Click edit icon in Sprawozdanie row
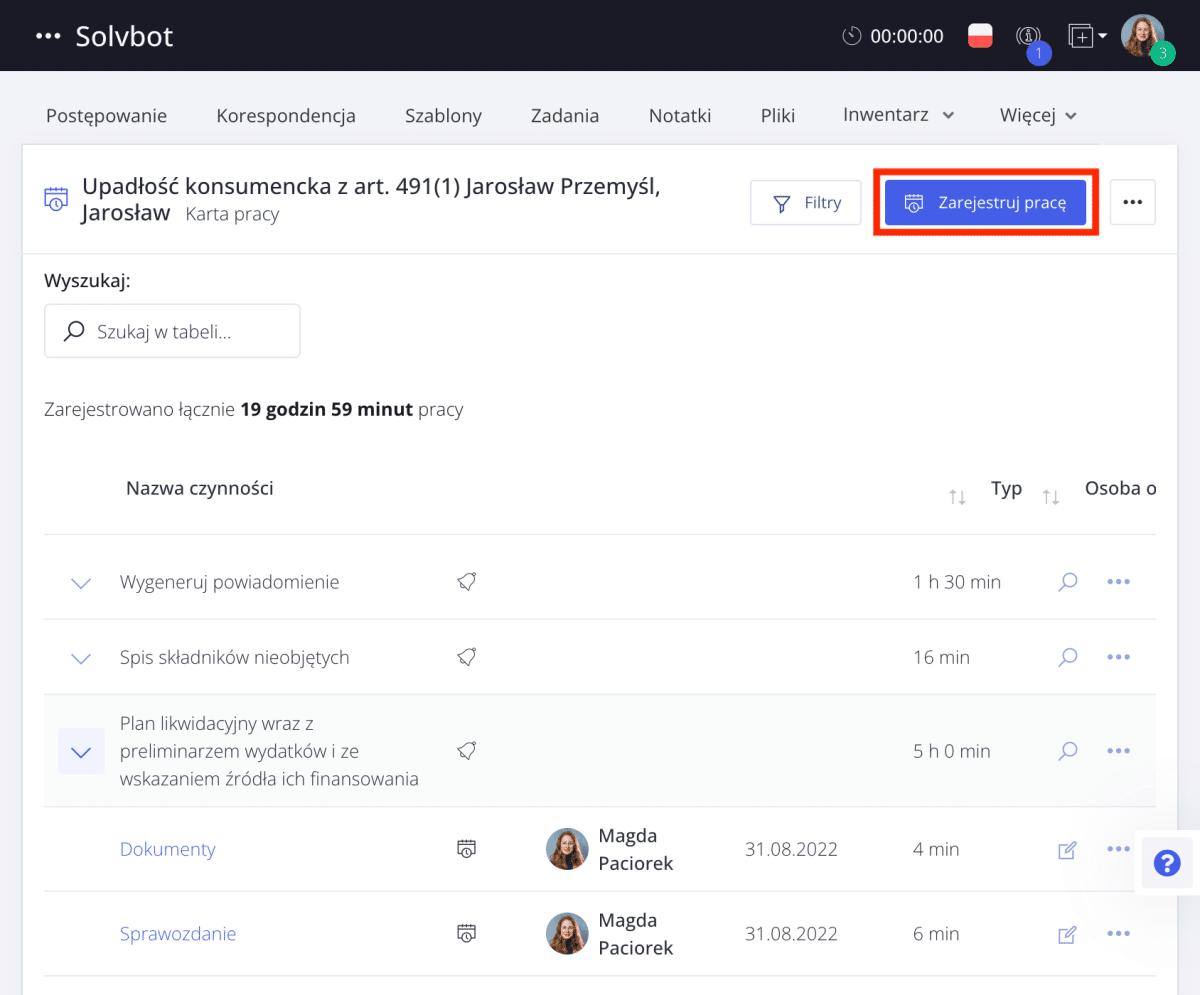 click(x=1067, y=935)
